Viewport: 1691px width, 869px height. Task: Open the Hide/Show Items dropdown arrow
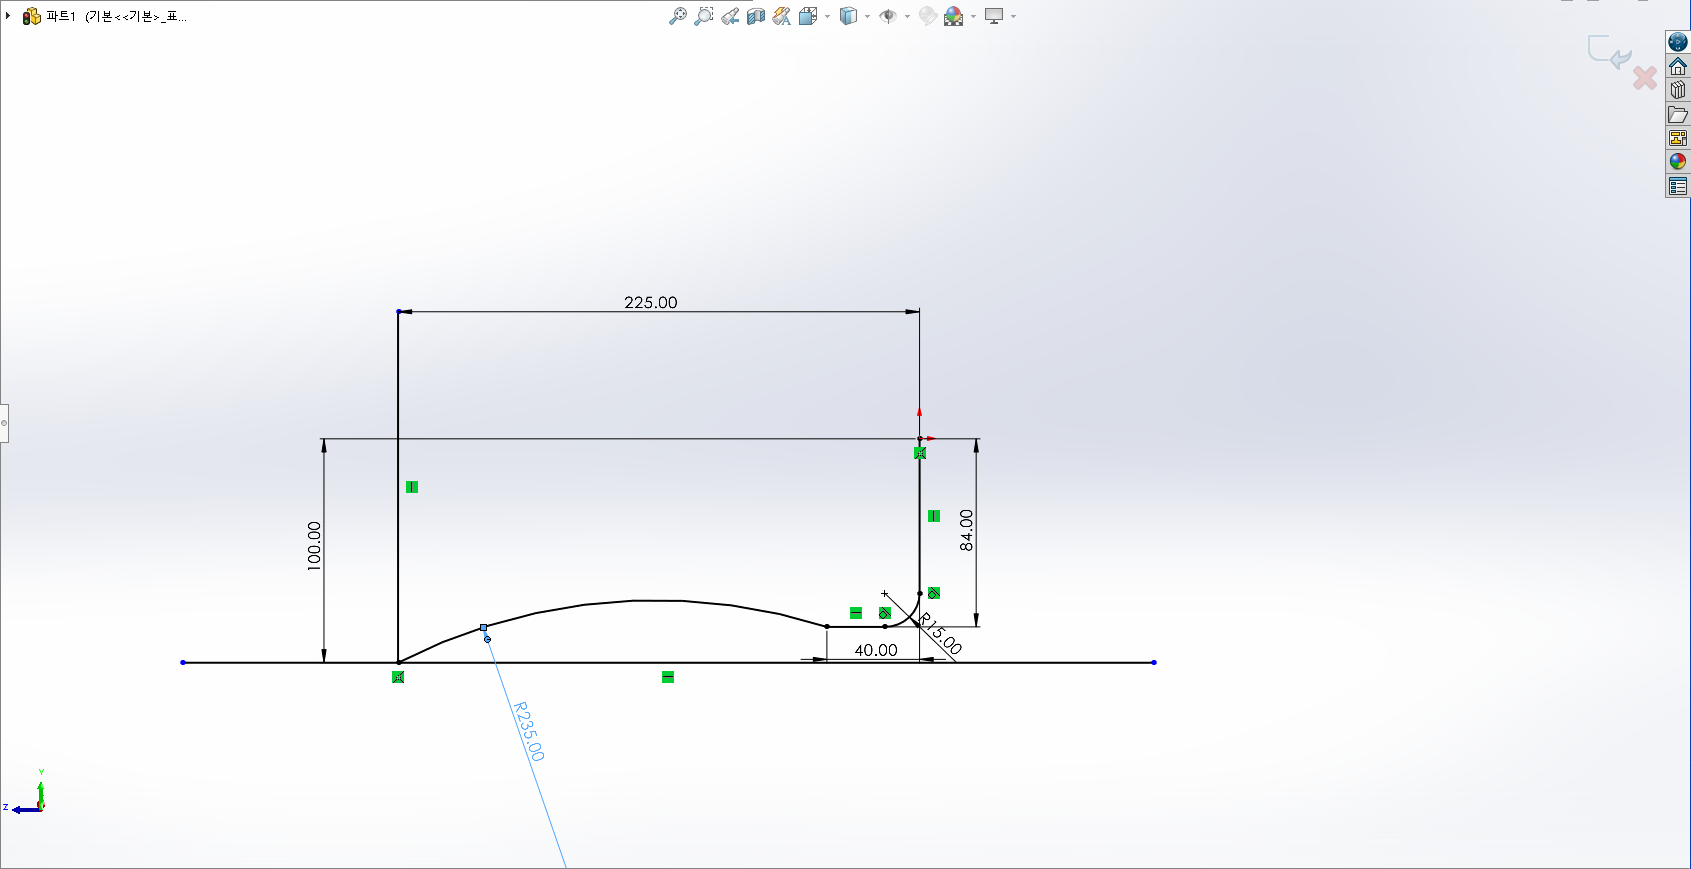[x=907, y=16]
